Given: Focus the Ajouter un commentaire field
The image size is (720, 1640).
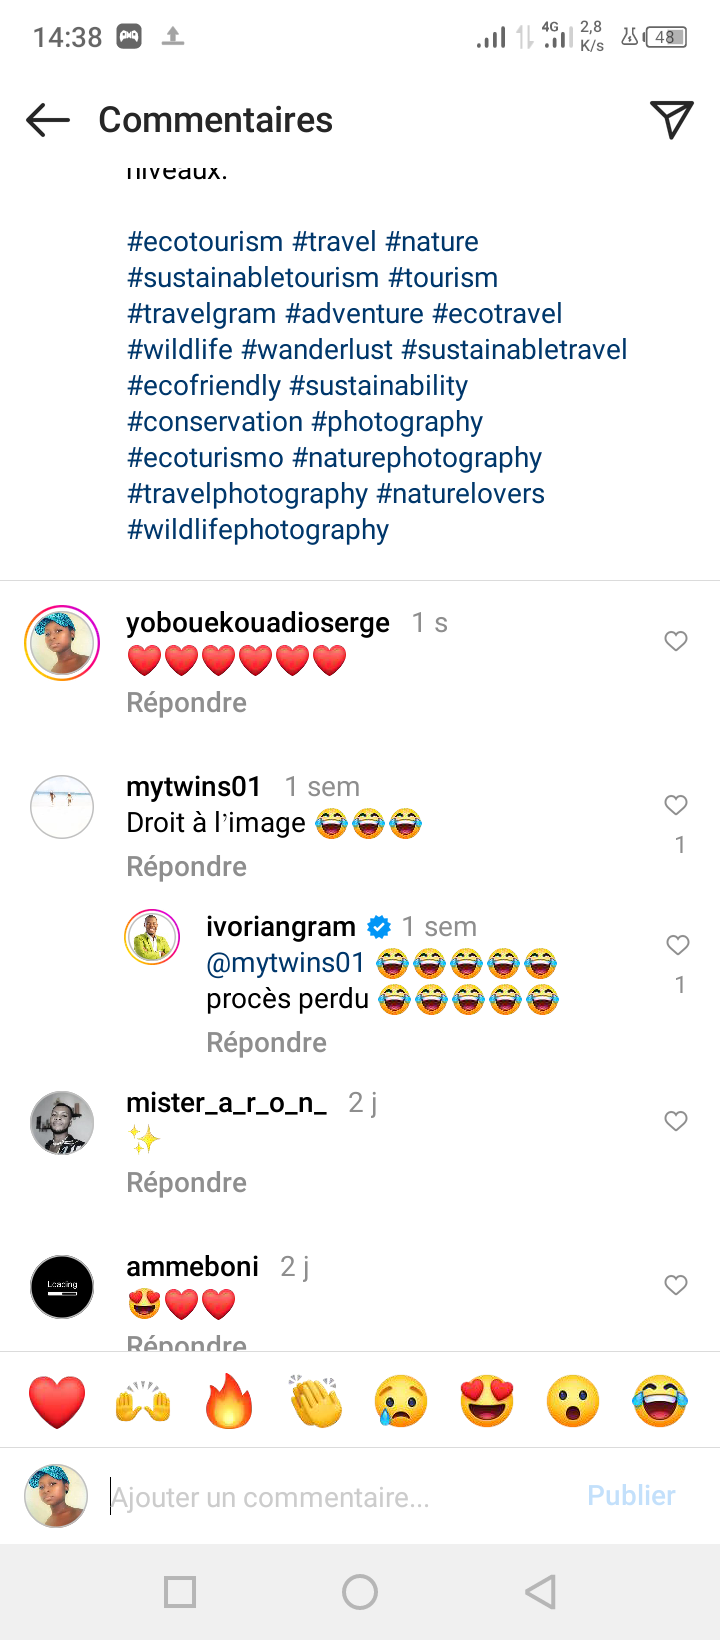Looking at the screenshot, I should point(340,1497).
